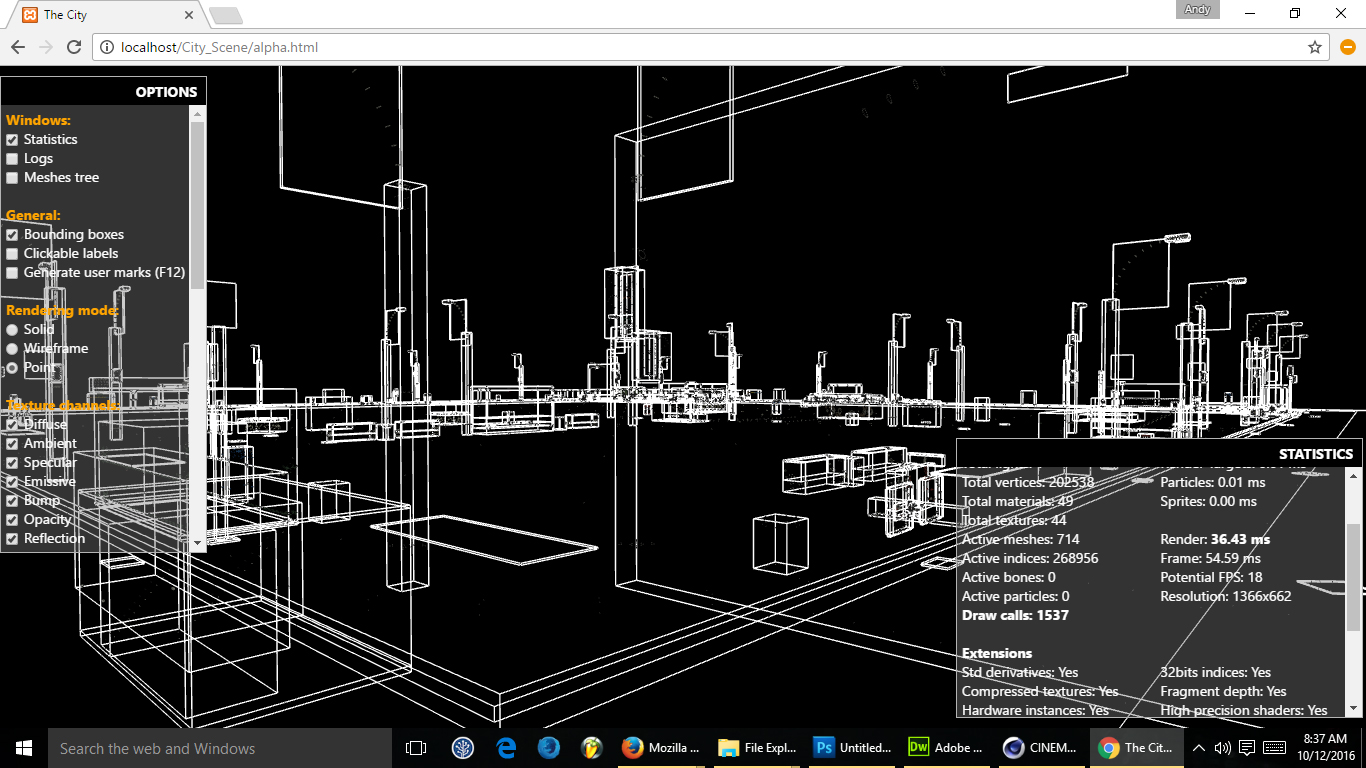Click the Options panel scroll-down arrow
Image resolution: width=1366 pixels, height=768 pixels.
tap(197, 543)
